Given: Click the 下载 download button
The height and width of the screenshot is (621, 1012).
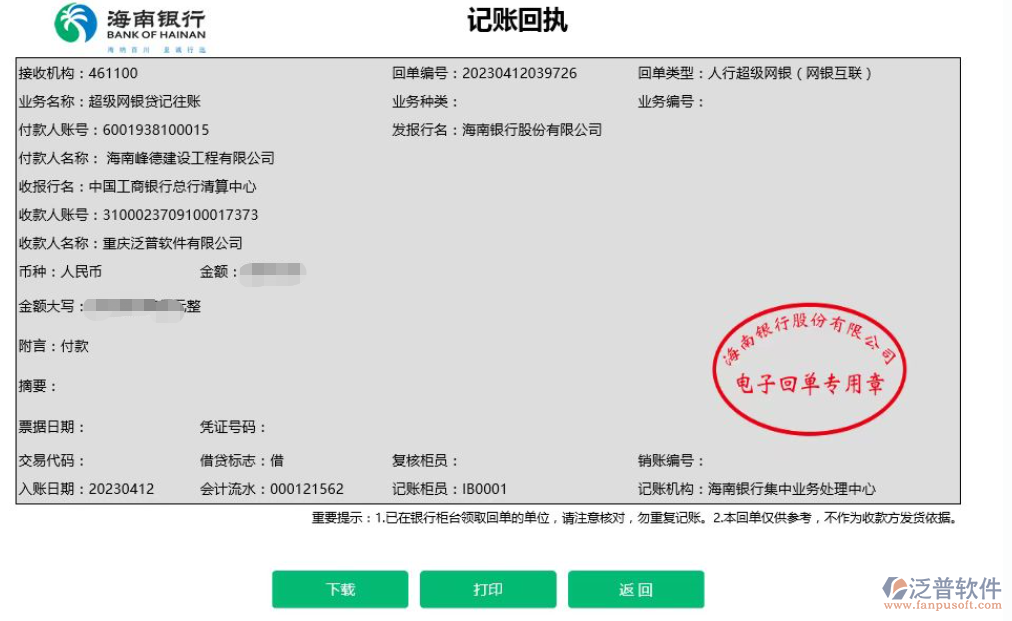Looking at the screenshot, I should 339,589.
